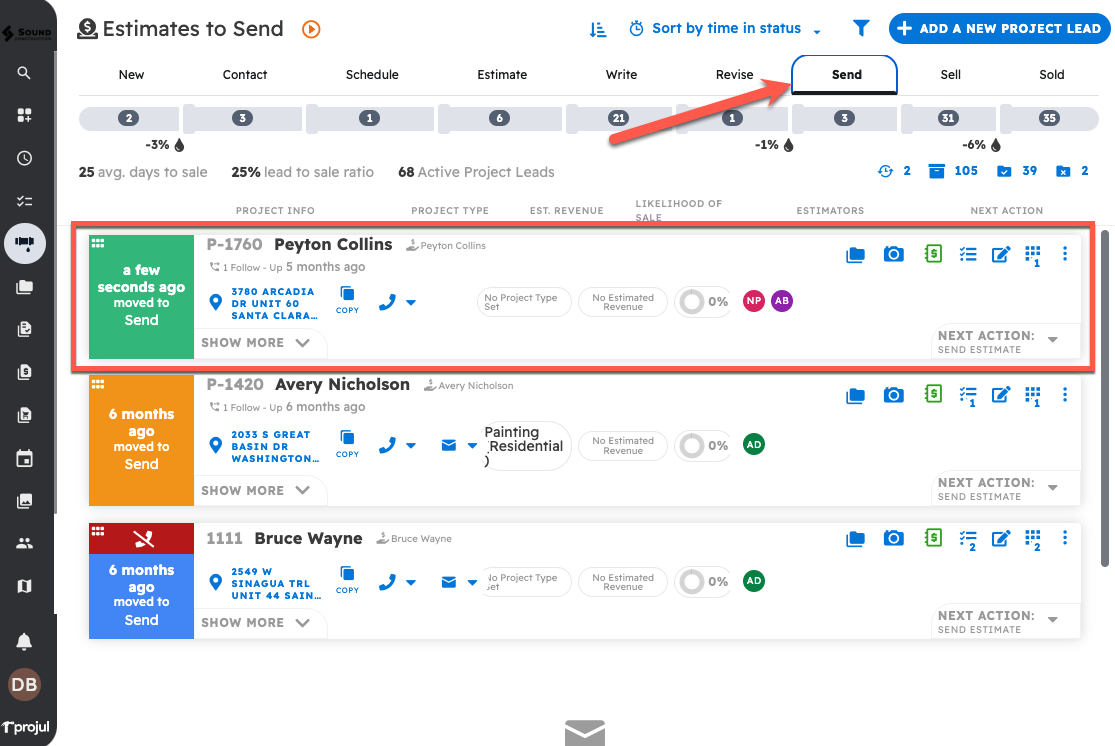Viewport: 1115px width, 746px height.
Task: Click the filter funnel icon
Action: point(860,29)
